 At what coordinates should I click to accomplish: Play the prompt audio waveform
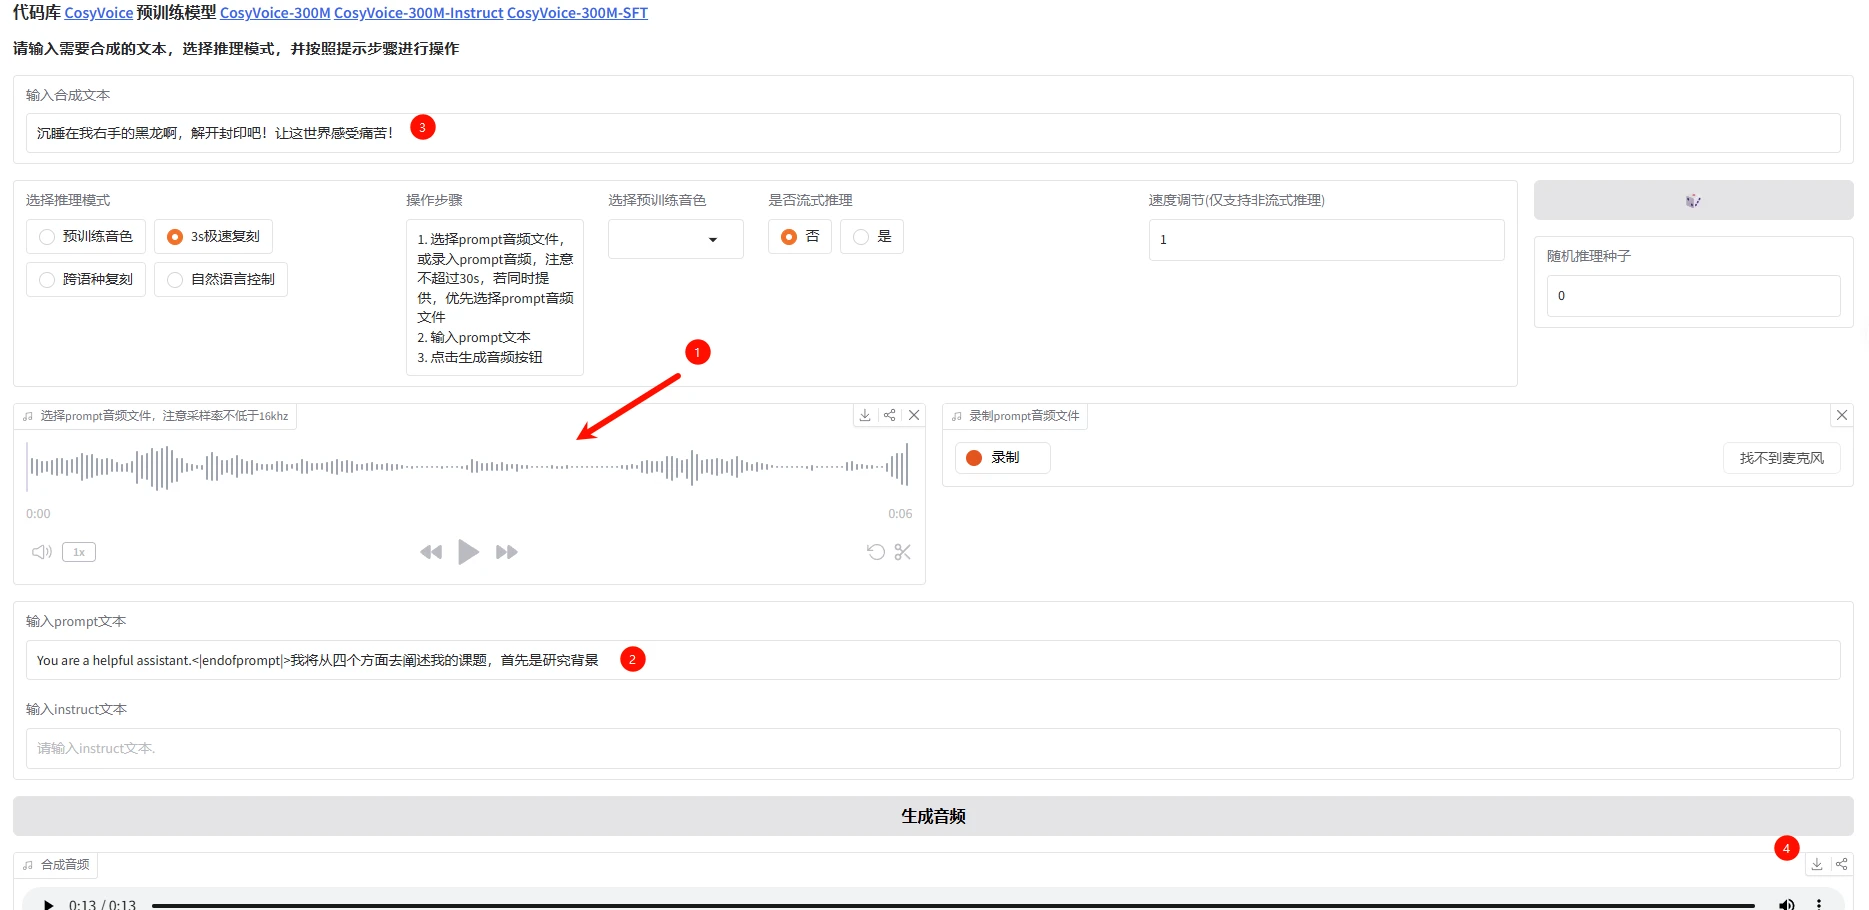click(468, 552)
